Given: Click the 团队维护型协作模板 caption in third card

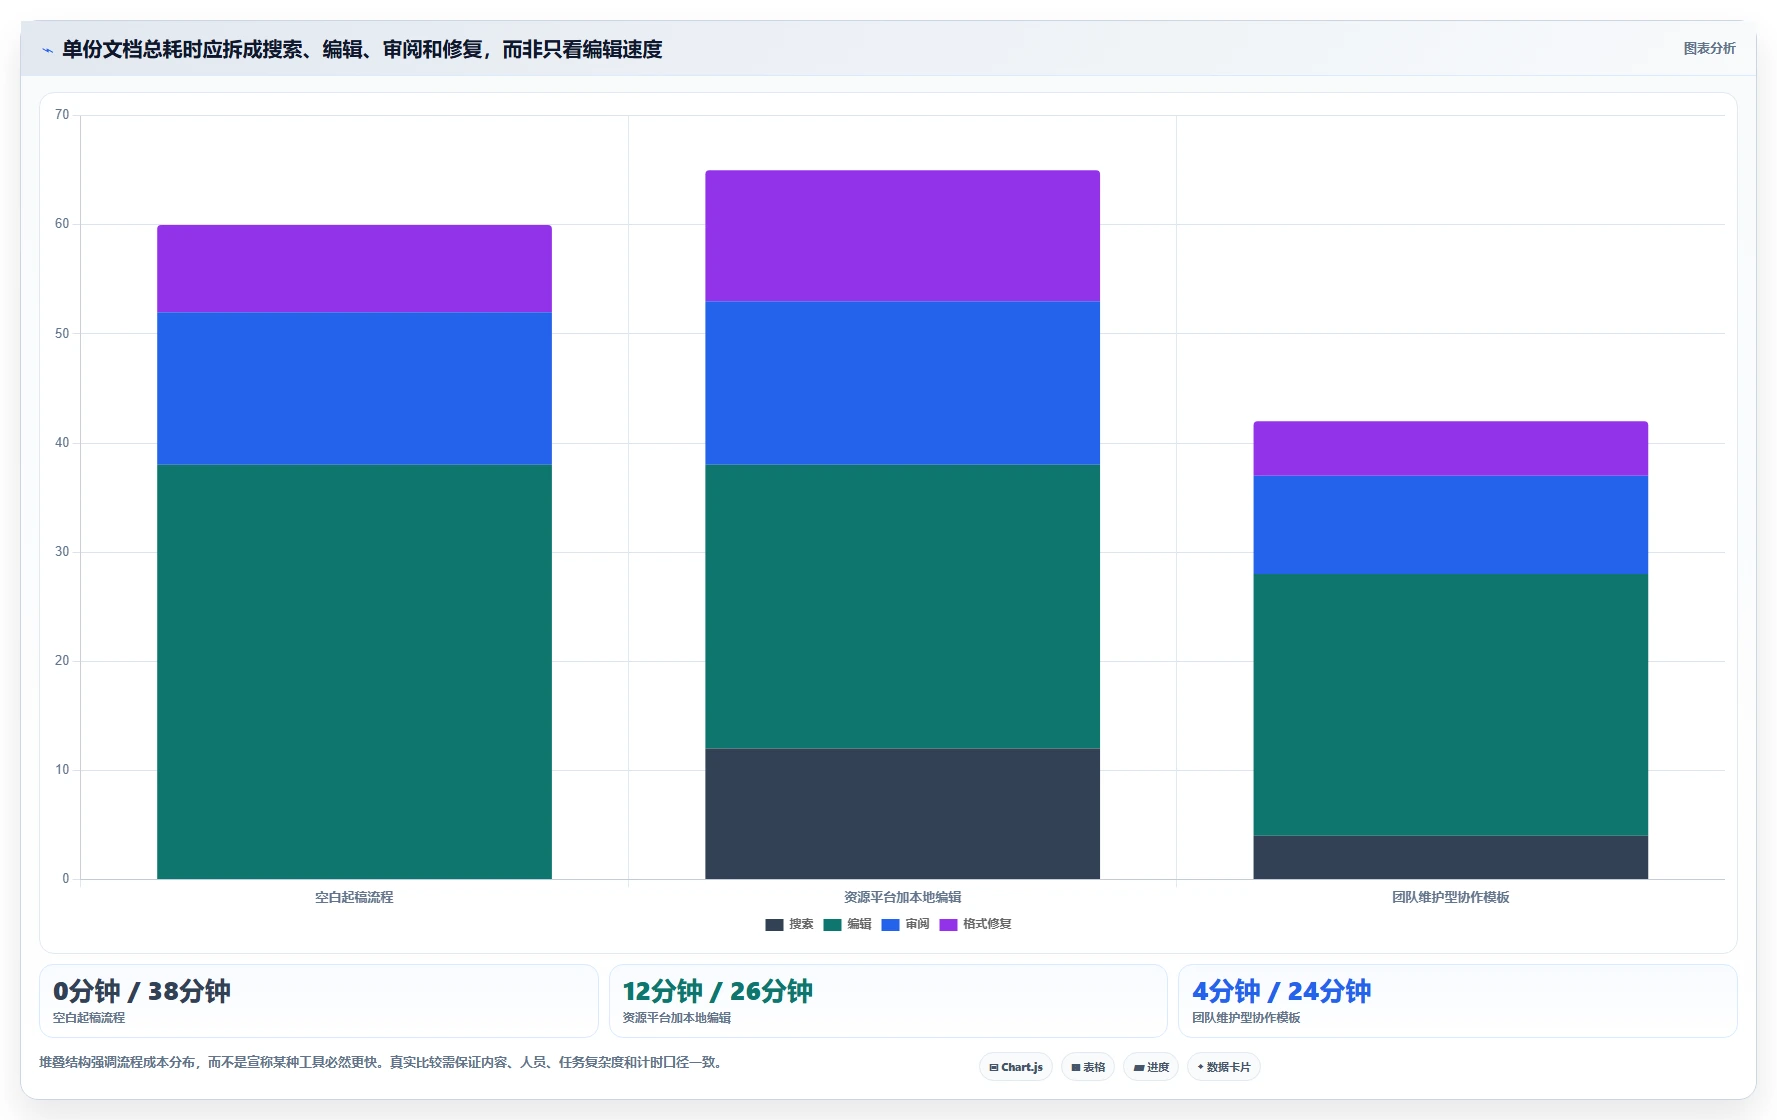Looking at the screenshot, I should (1246, 1018).
